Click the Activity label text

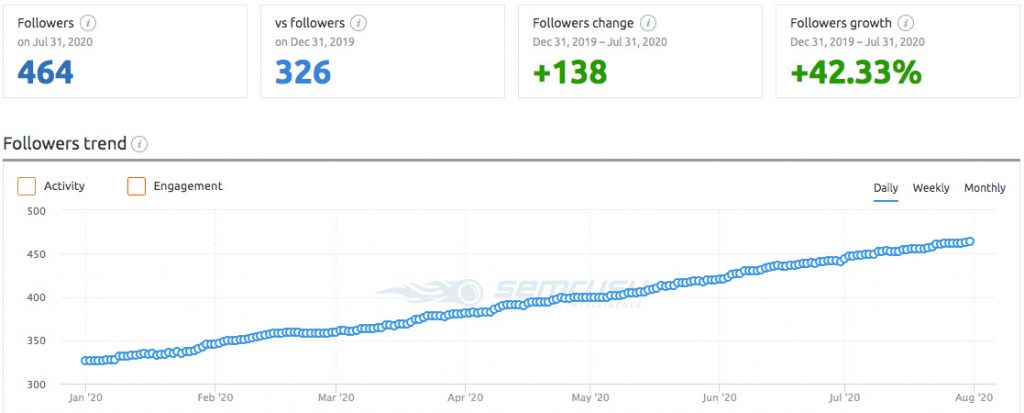coord(64,186)
